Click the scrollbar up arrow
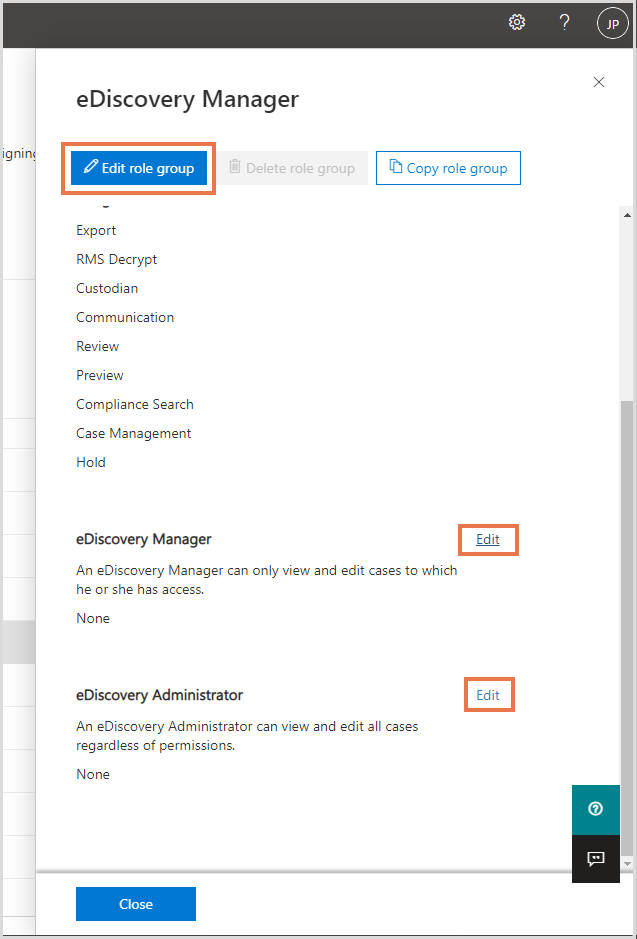 628,213
